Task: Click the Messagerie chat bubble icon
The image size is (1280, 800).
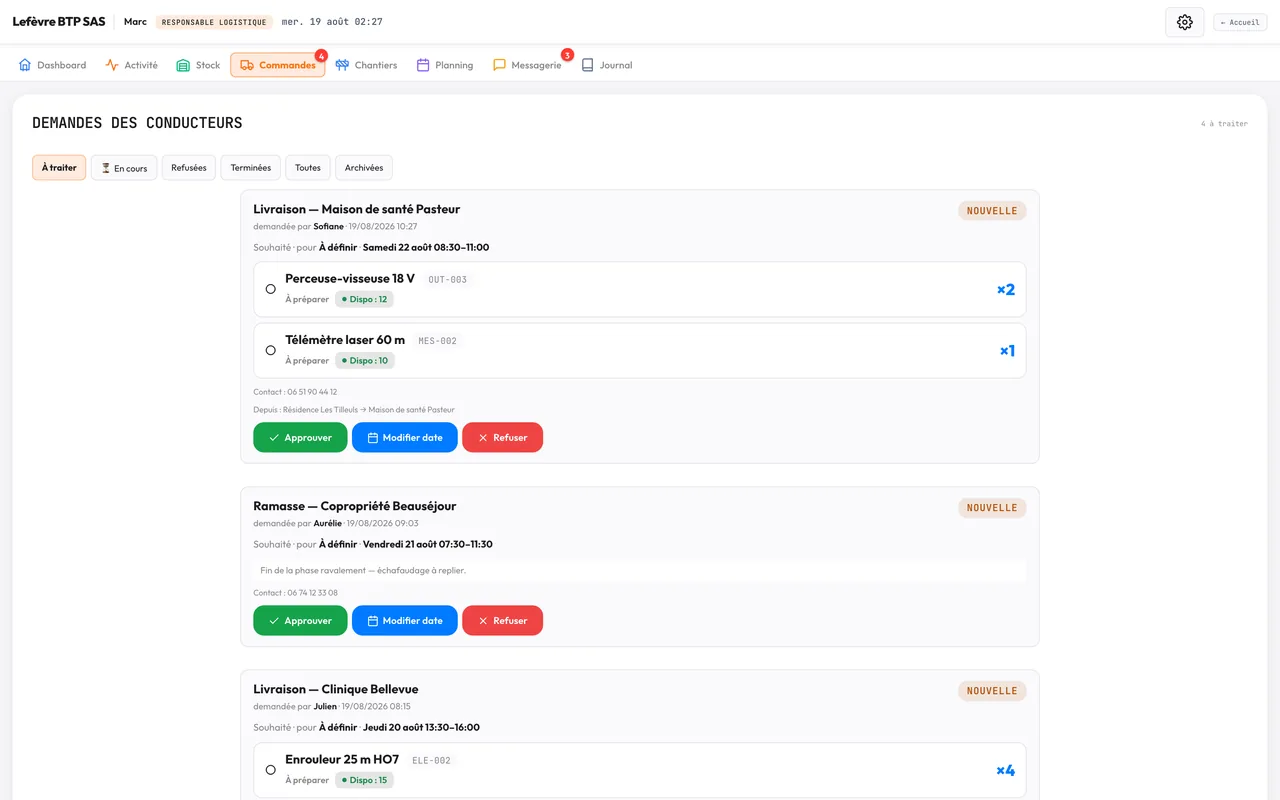Action: (x=499, y=65)
